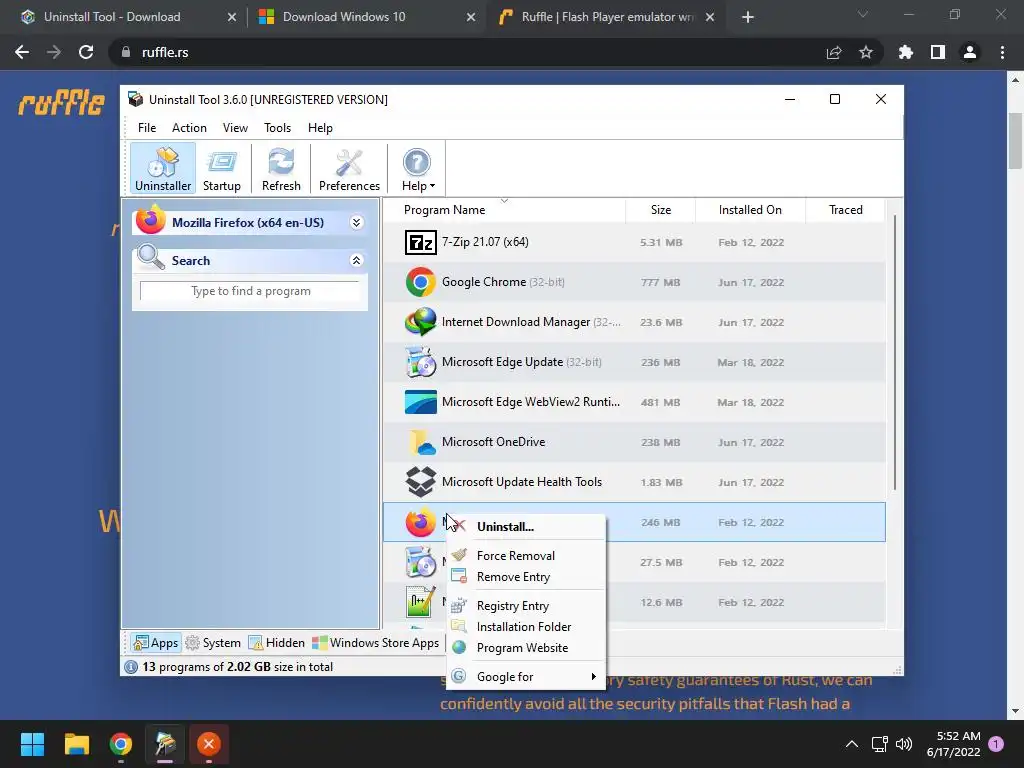Open File Explorer from the taskbar

[x=76, y=744]
